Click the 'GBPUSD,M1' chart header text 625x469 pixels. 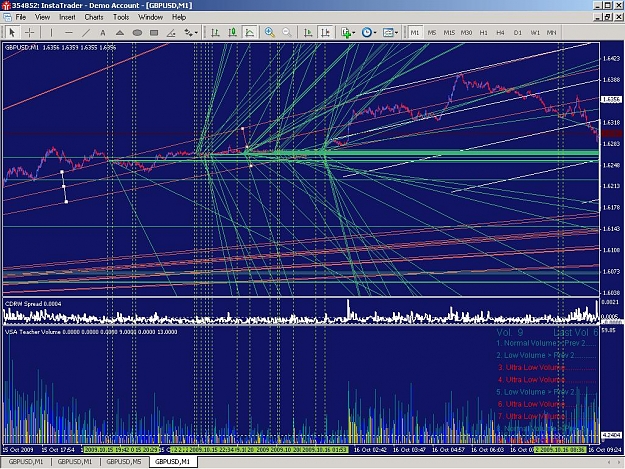click(x=22, y=47)
